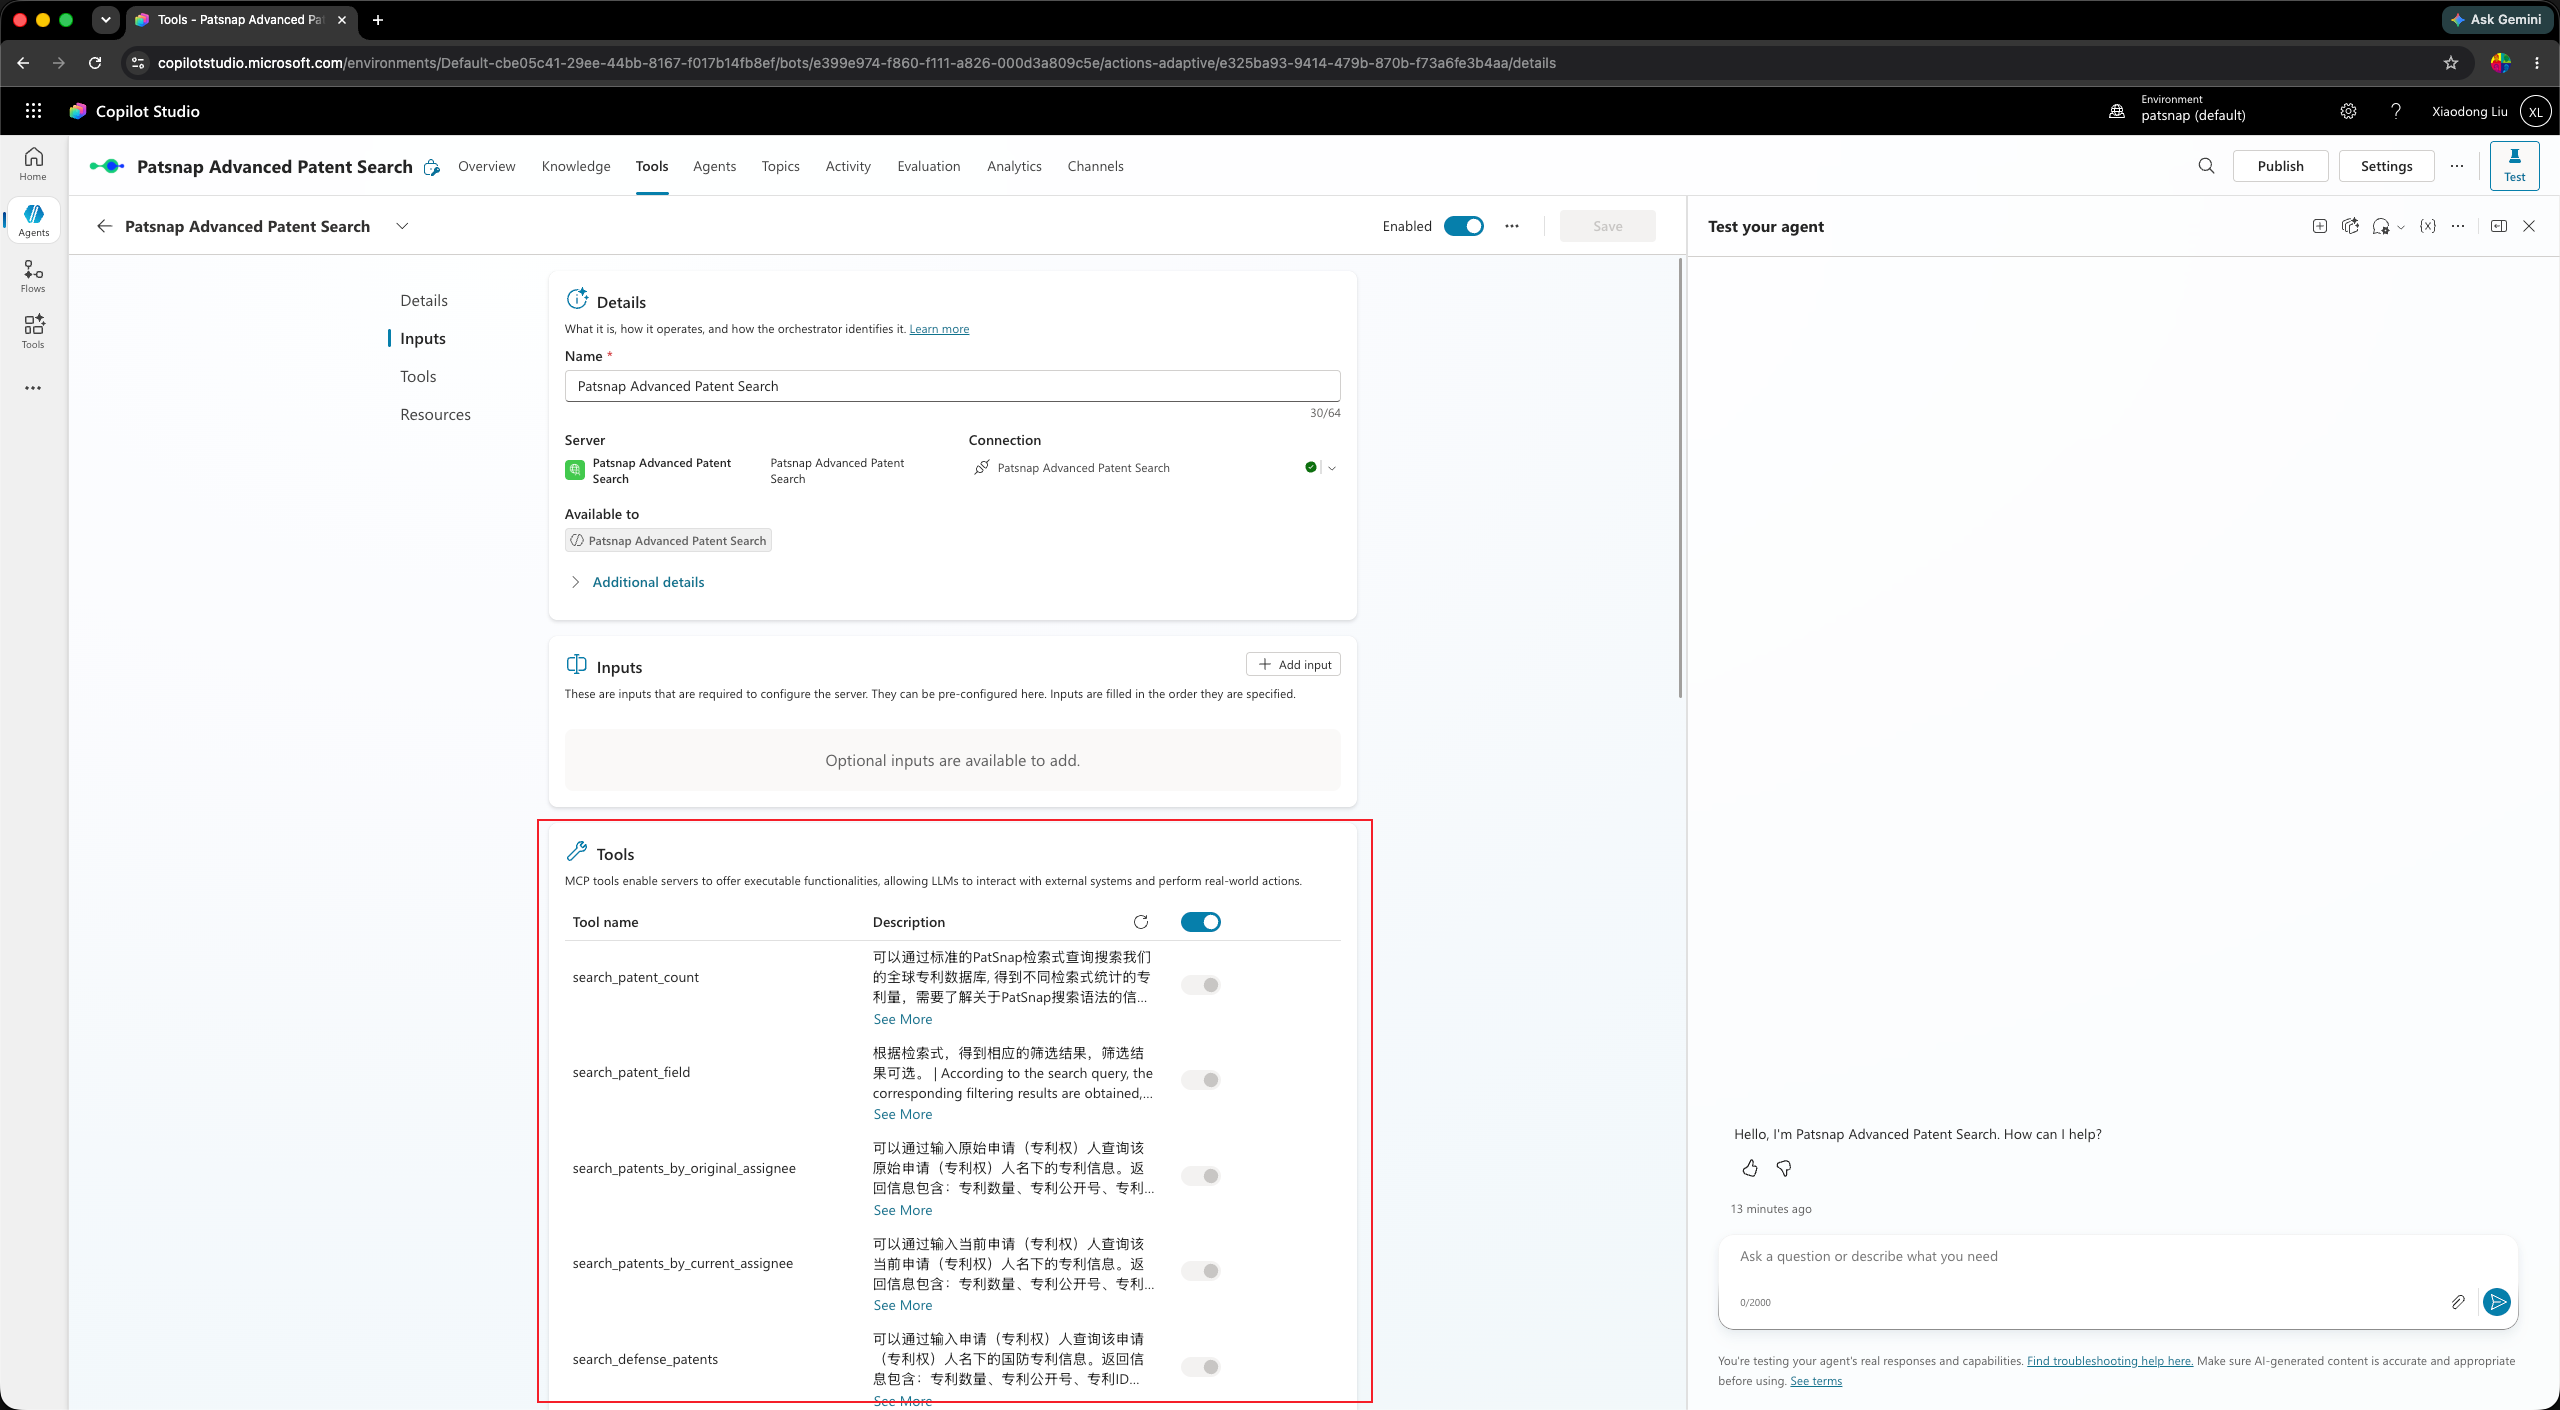Viewport: 2560px width, 1410px height.
Task: Open top bar more options ellipsis
Action: (x=2457, y=166)
